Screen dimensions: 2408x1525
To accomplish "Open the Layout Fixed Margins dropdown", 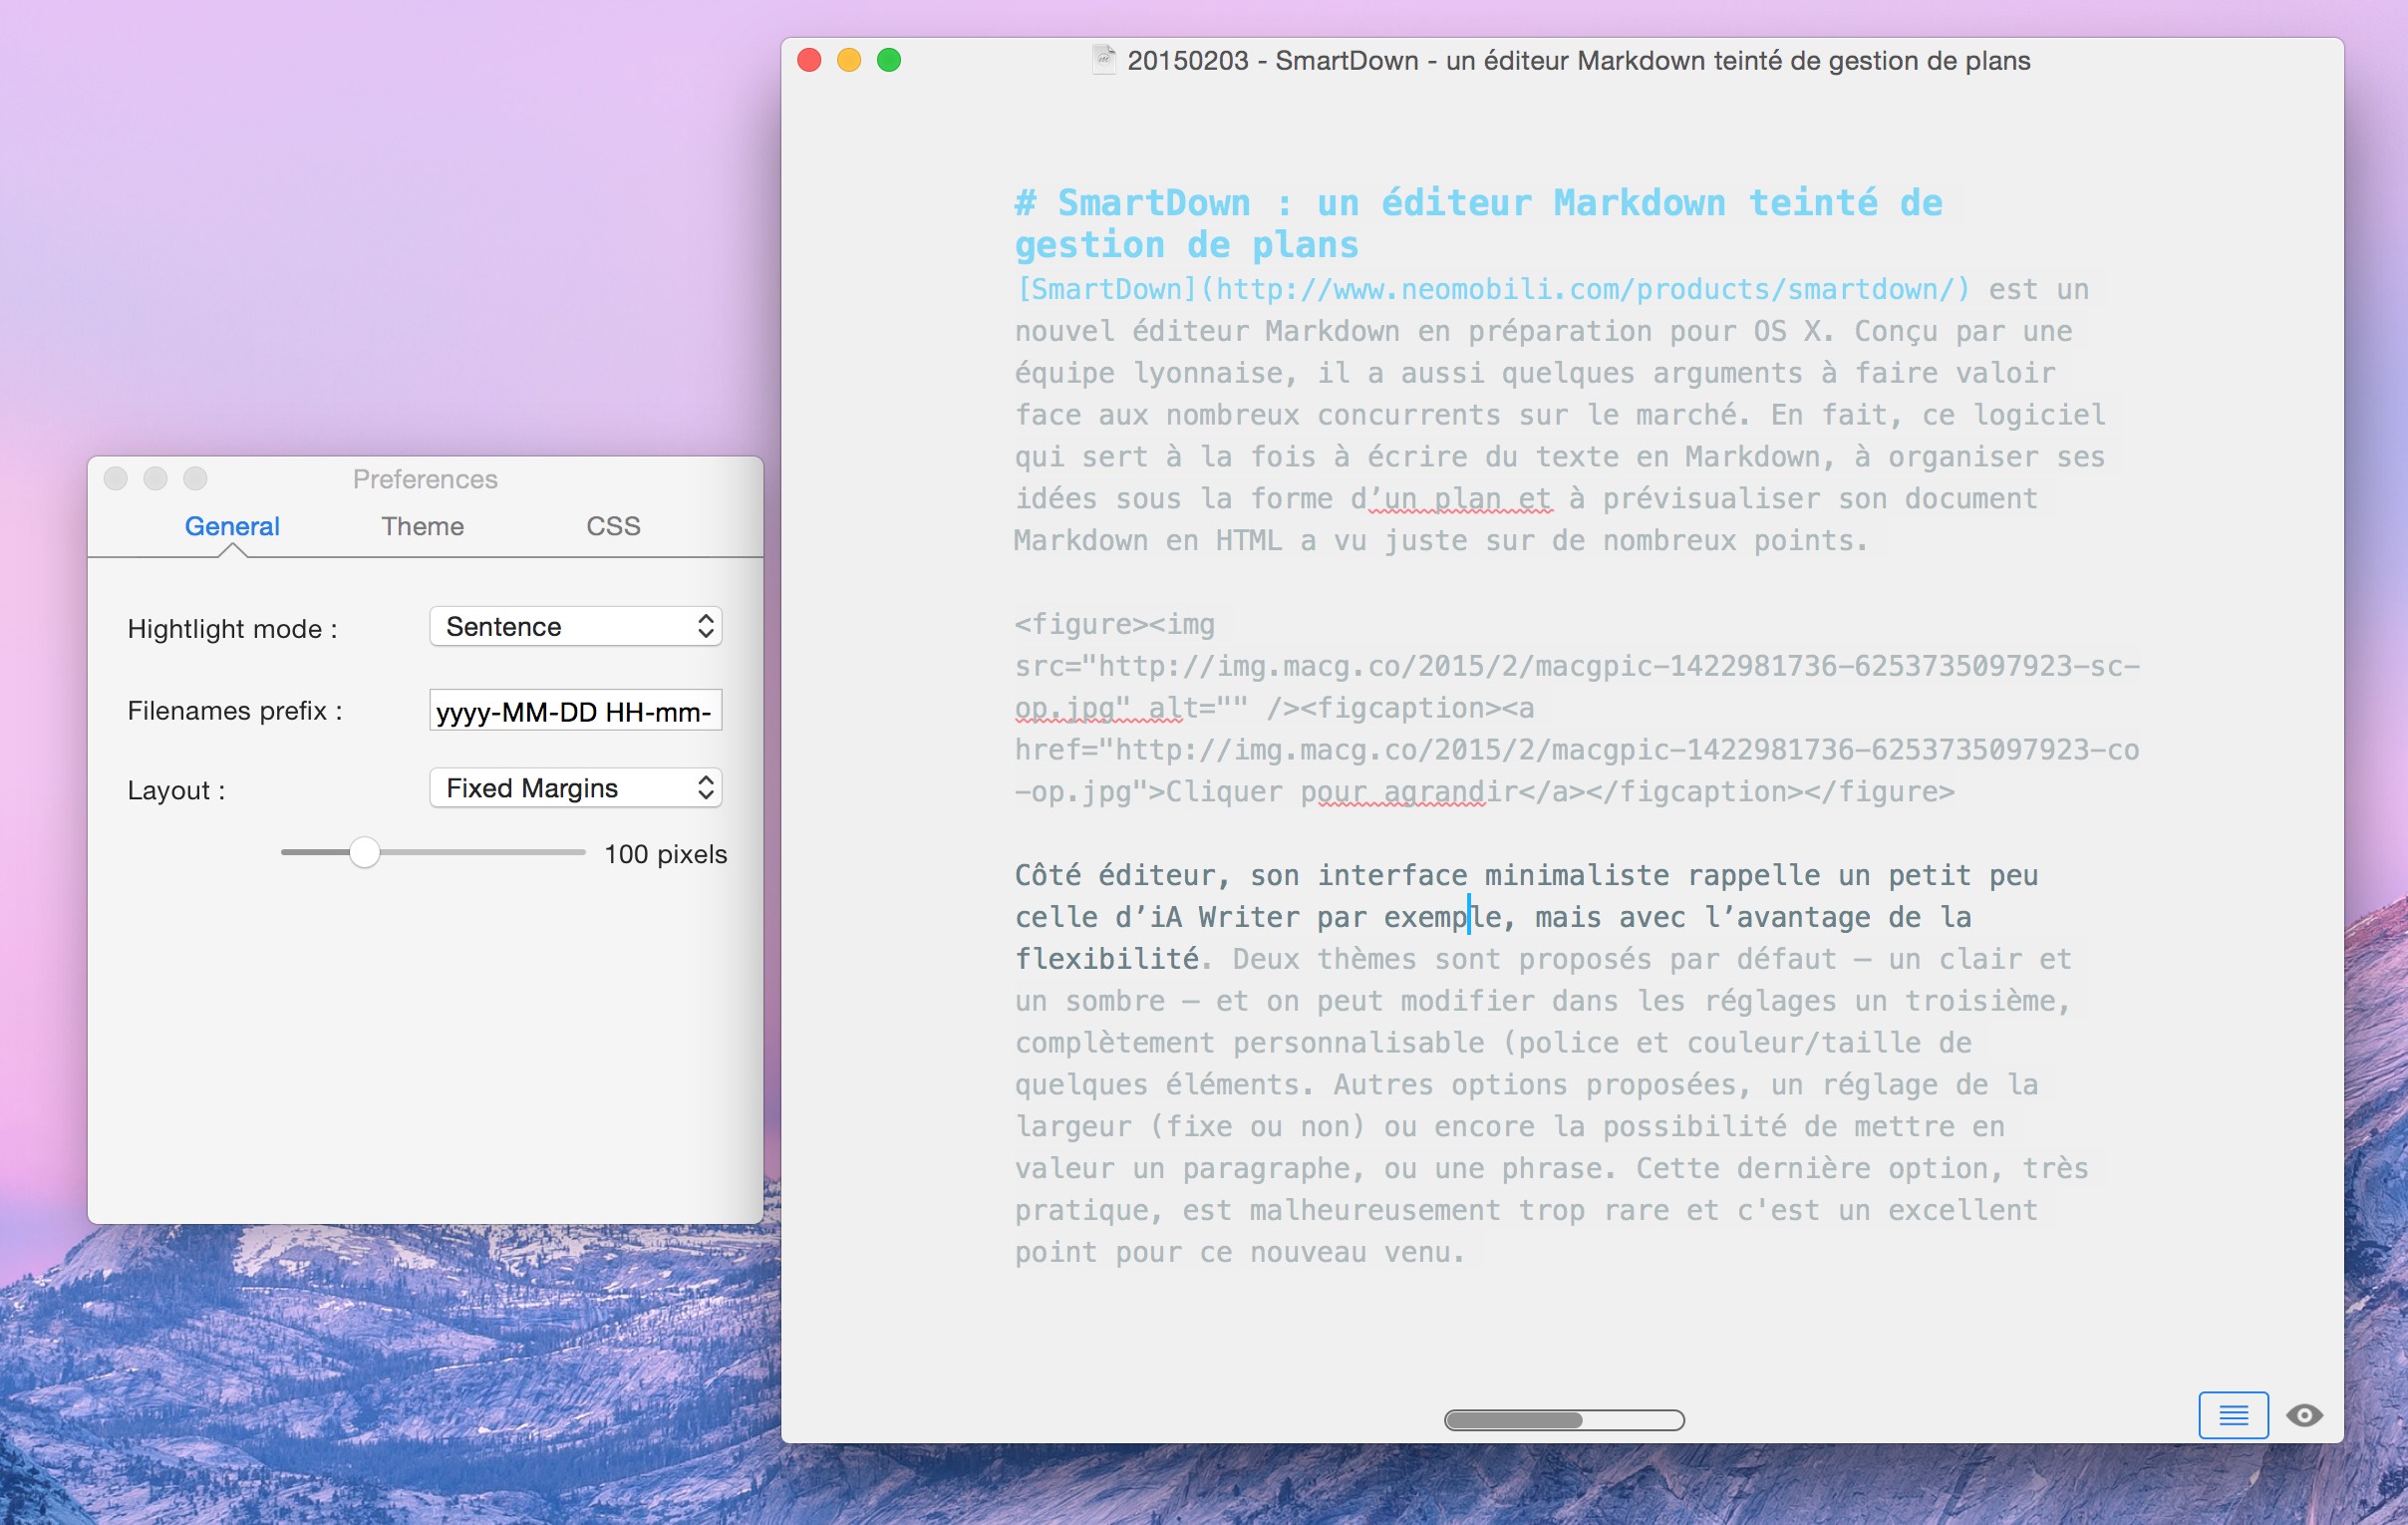I will click(x=576, y=788).
